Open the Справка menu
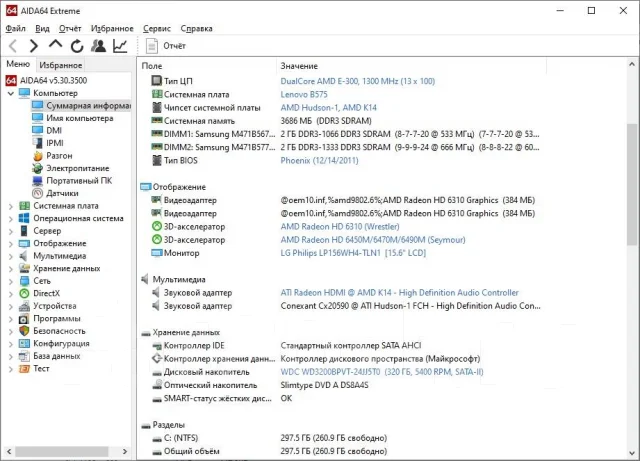The height and width of the screenshot is (461, 640). tap(196, 28)
